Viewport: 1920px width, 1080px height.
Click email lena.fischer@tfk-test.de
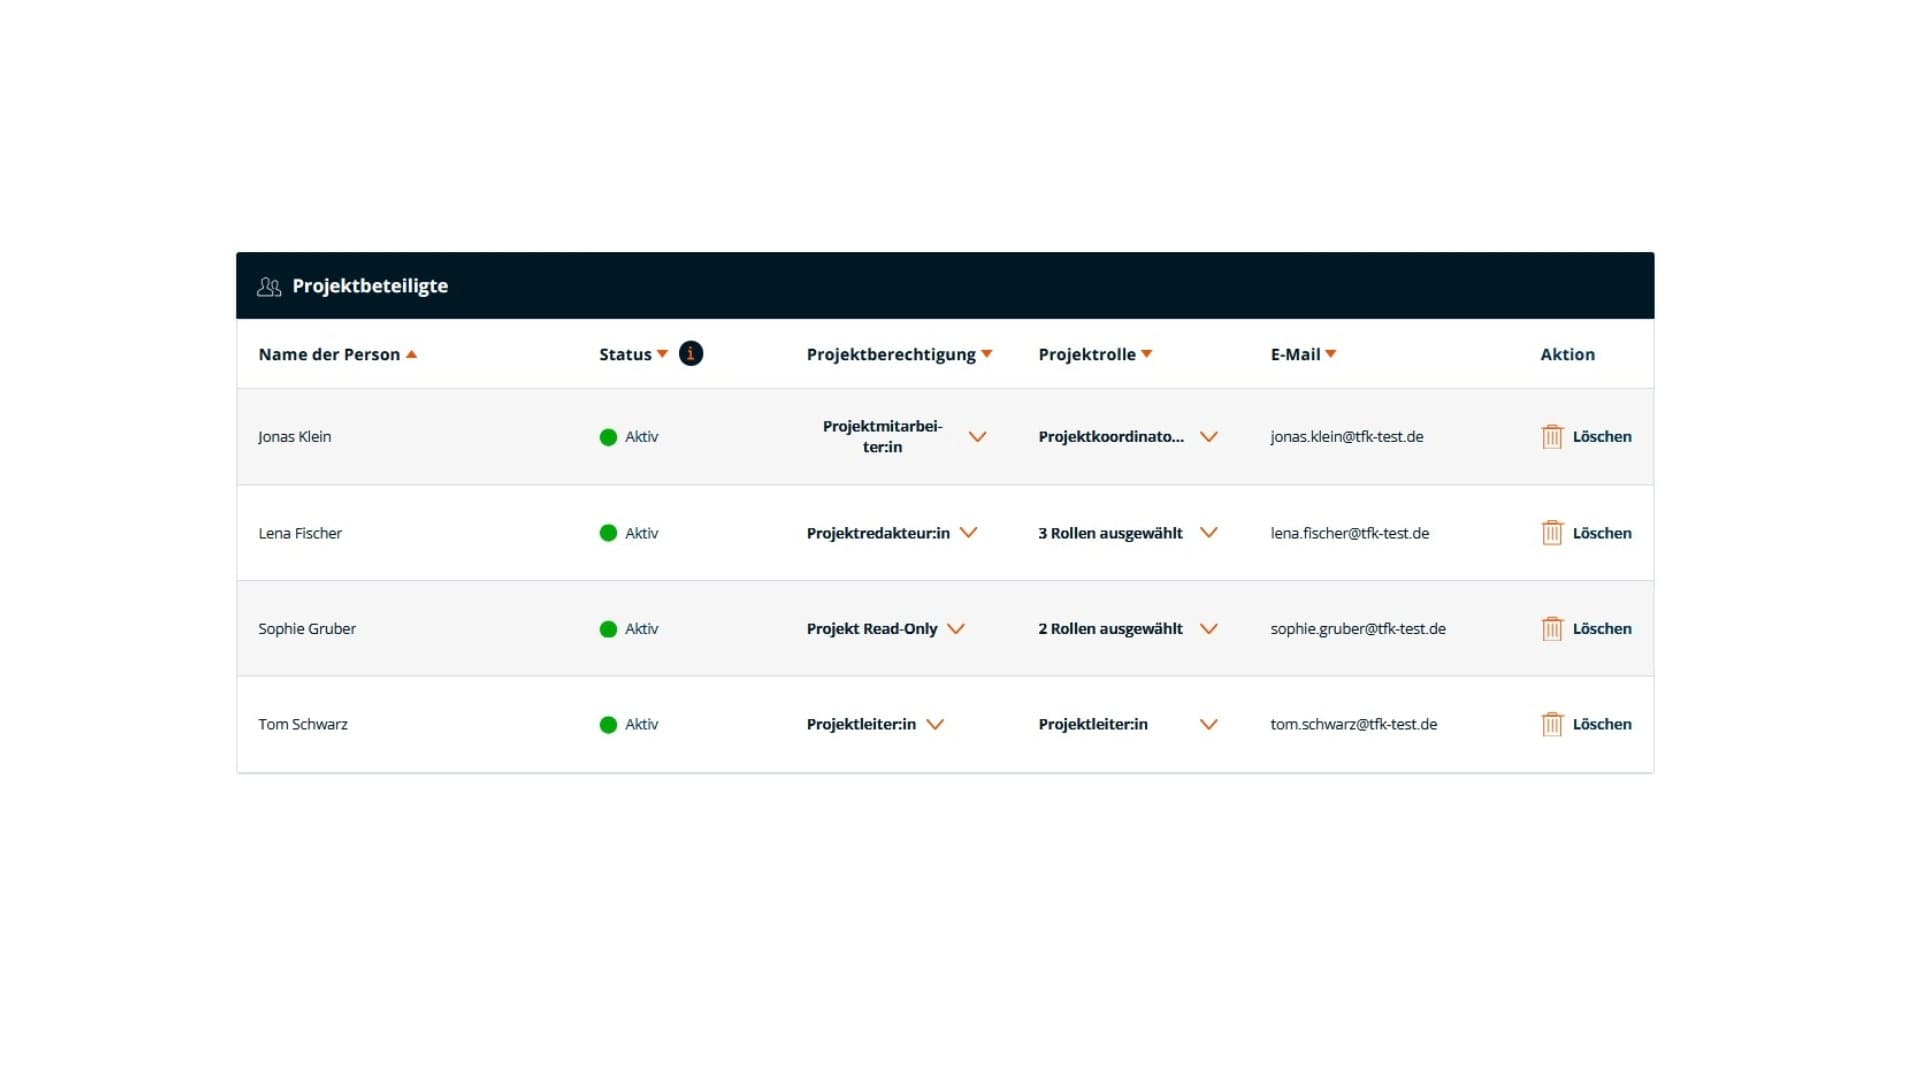point(1350,533)
